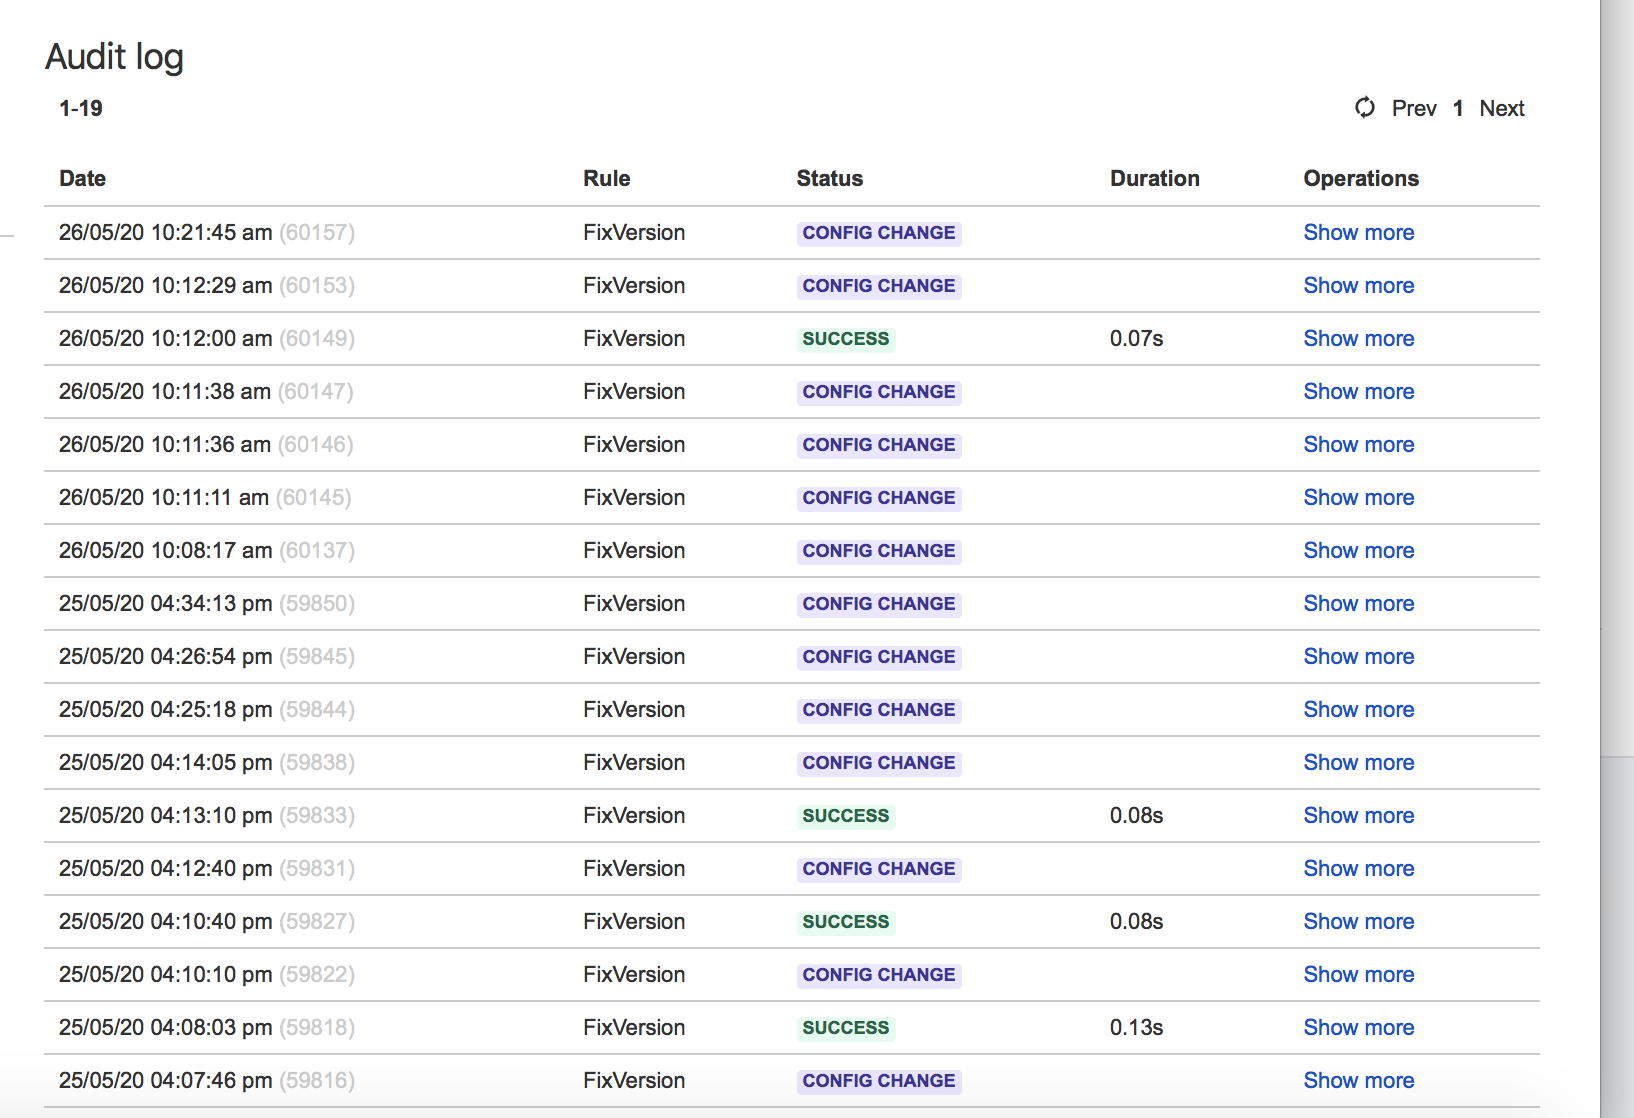Click the CONFIG CHANGE badge on entry 60153
Screen dimensions: 1634x1118
click(878, 286)
